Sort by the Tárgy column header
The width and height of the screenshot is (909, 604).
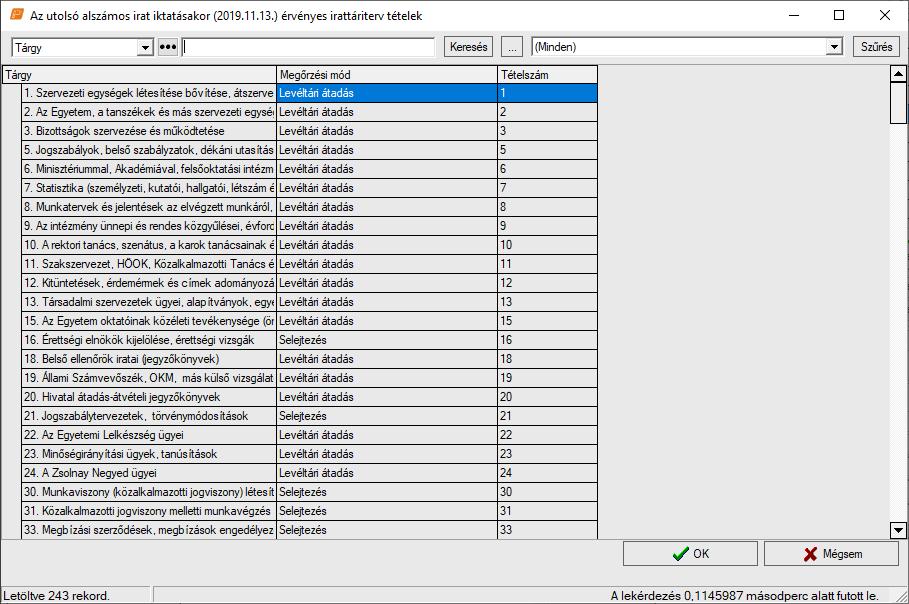(x=140, y=75)
